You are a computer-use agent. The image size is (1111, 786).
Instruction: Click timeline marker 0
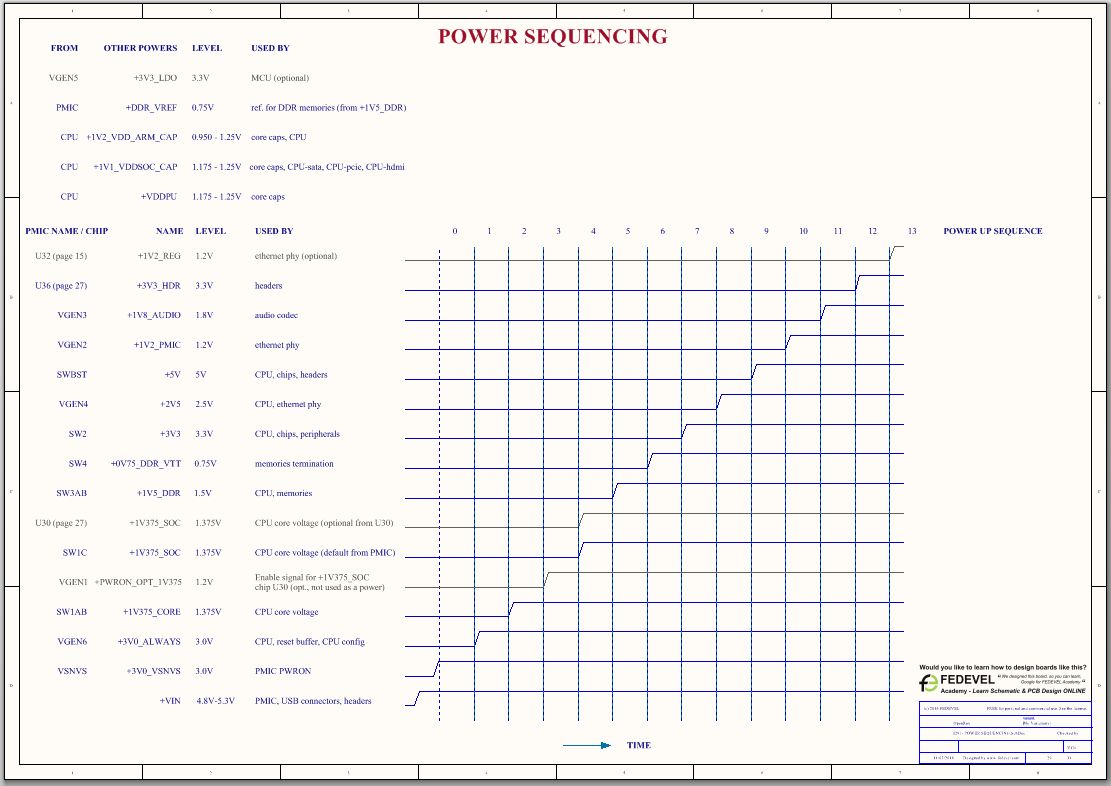pos(454,230)
